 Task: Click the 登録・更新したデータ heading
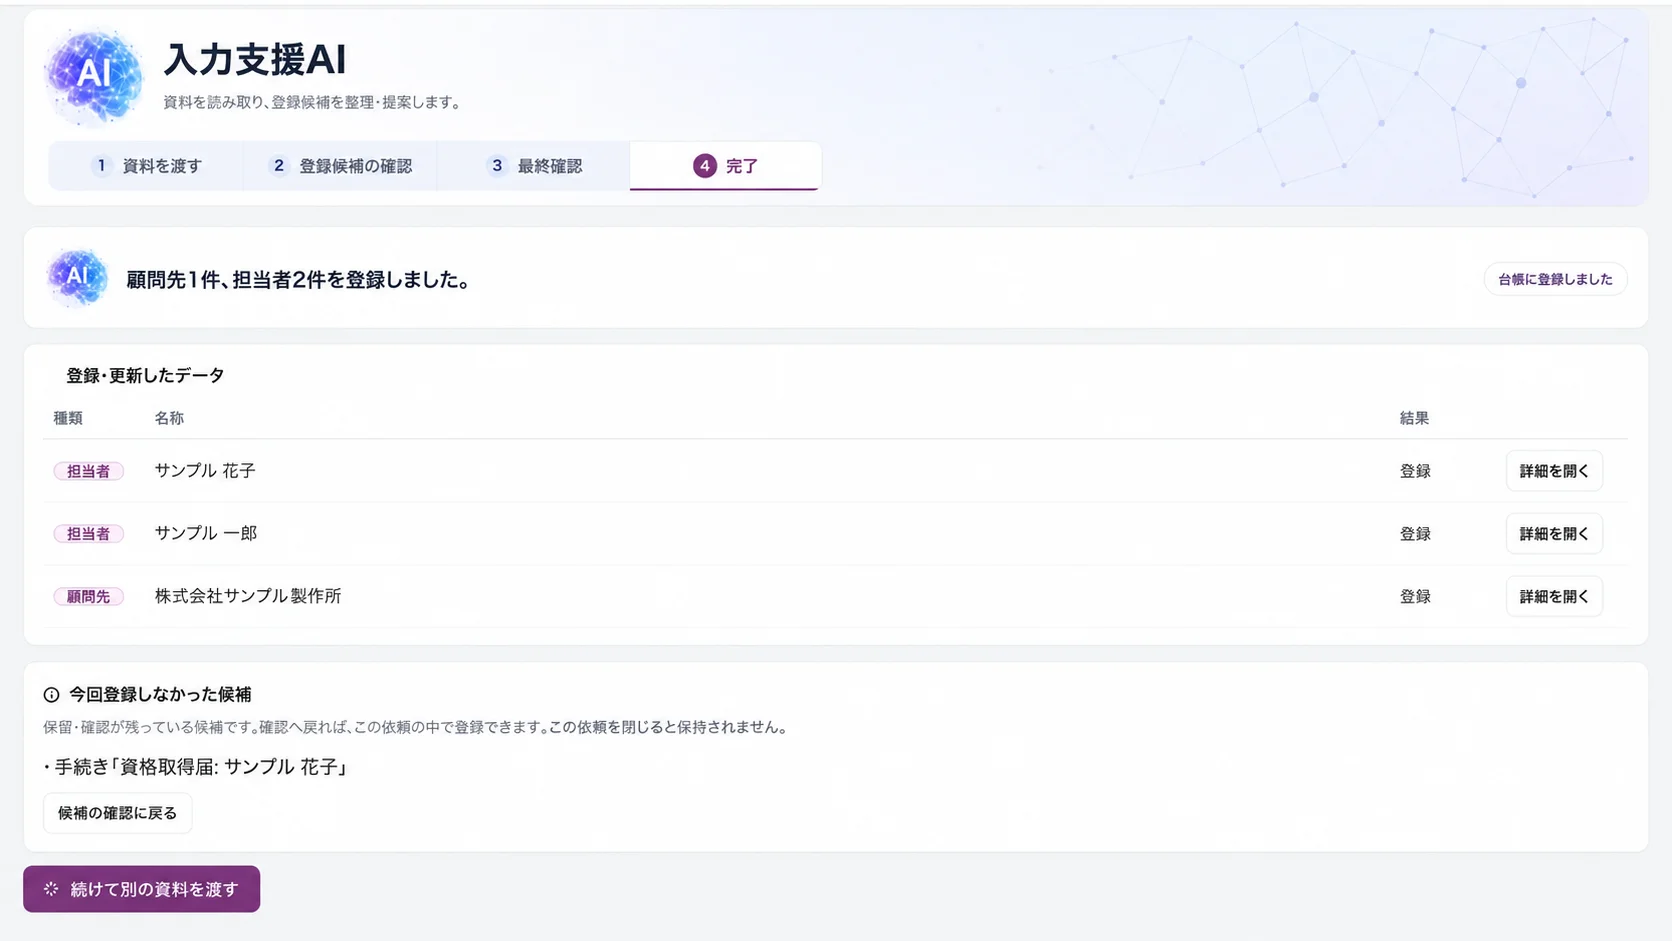coord(145,376)
